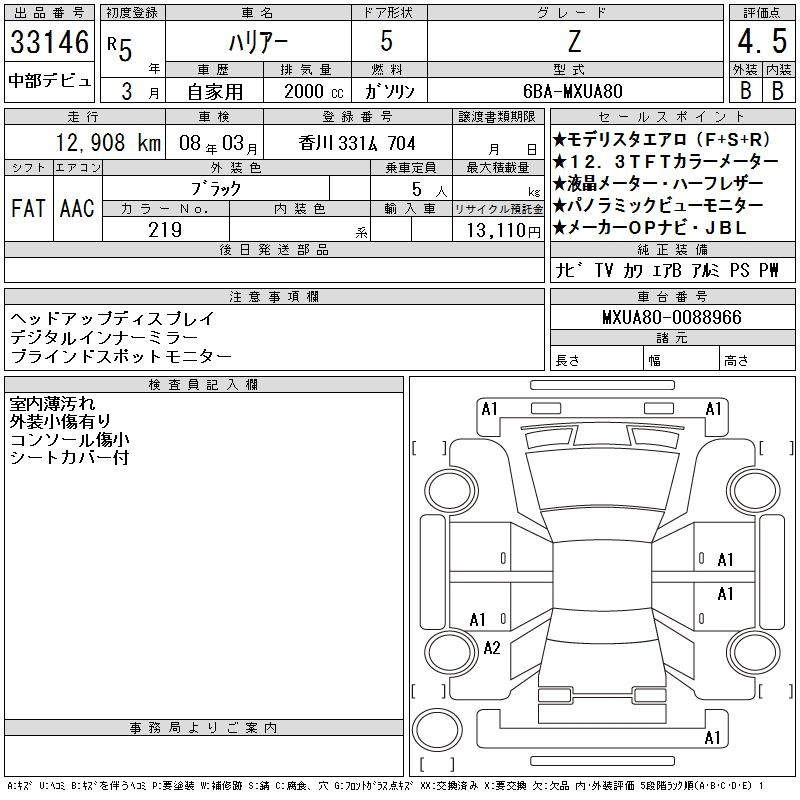Select the 自家用 history value
Viewport: 800px width, 800px height.
215,92
